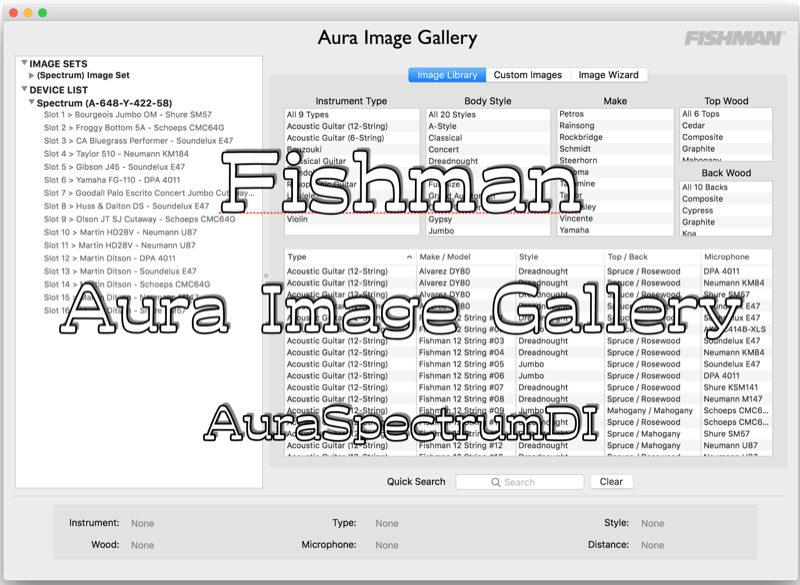Pick Graphite in the Back Wood list
The image size is (800, 585).
click(726, 222)
